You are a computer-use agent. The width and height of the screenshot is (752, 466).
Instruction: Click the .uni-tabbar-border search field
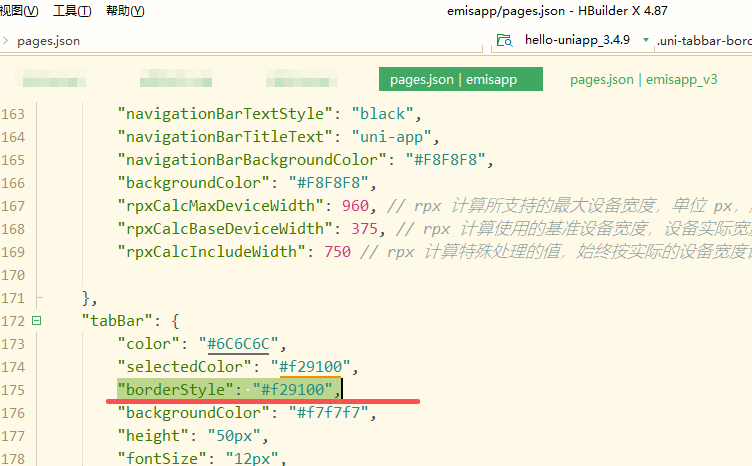pos(703,41)
